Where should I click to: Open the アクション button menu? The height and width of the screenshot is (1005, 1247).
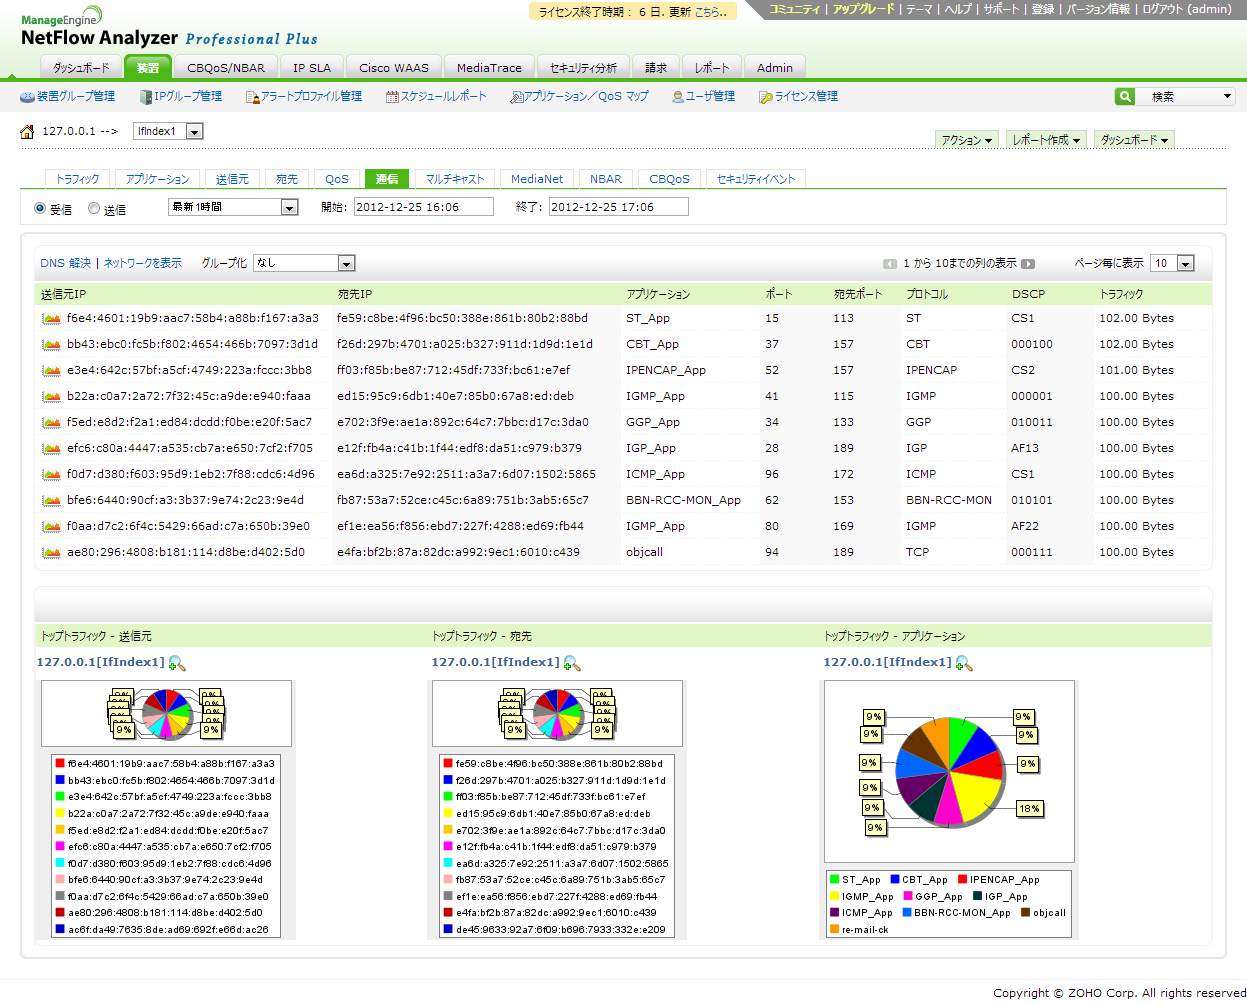tap(966, 140)
